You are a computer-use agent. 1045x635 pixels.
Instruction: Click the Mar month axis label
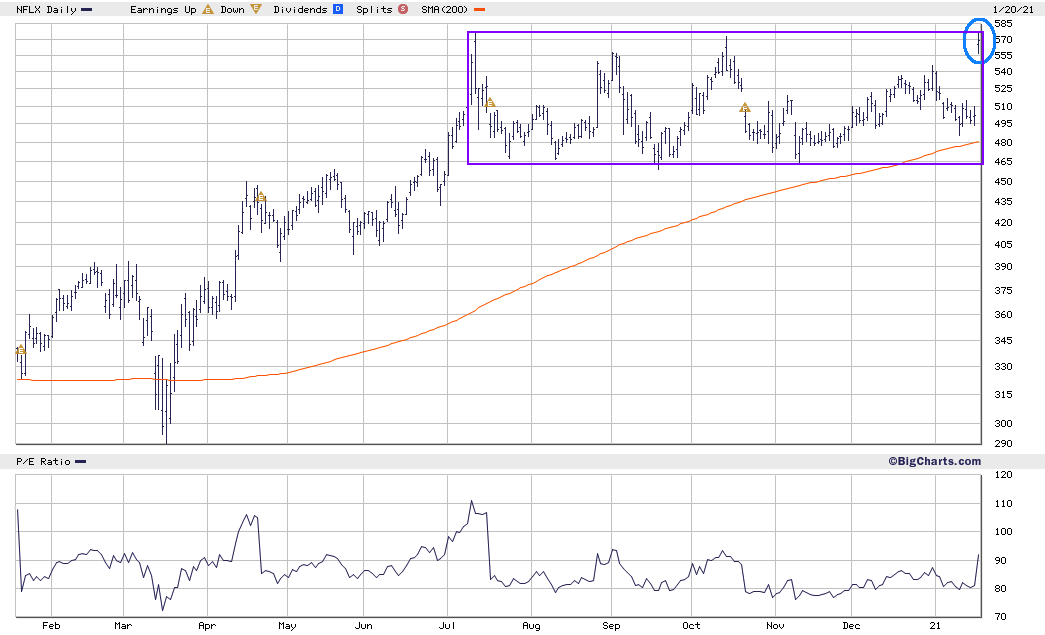tap(123, 626)
